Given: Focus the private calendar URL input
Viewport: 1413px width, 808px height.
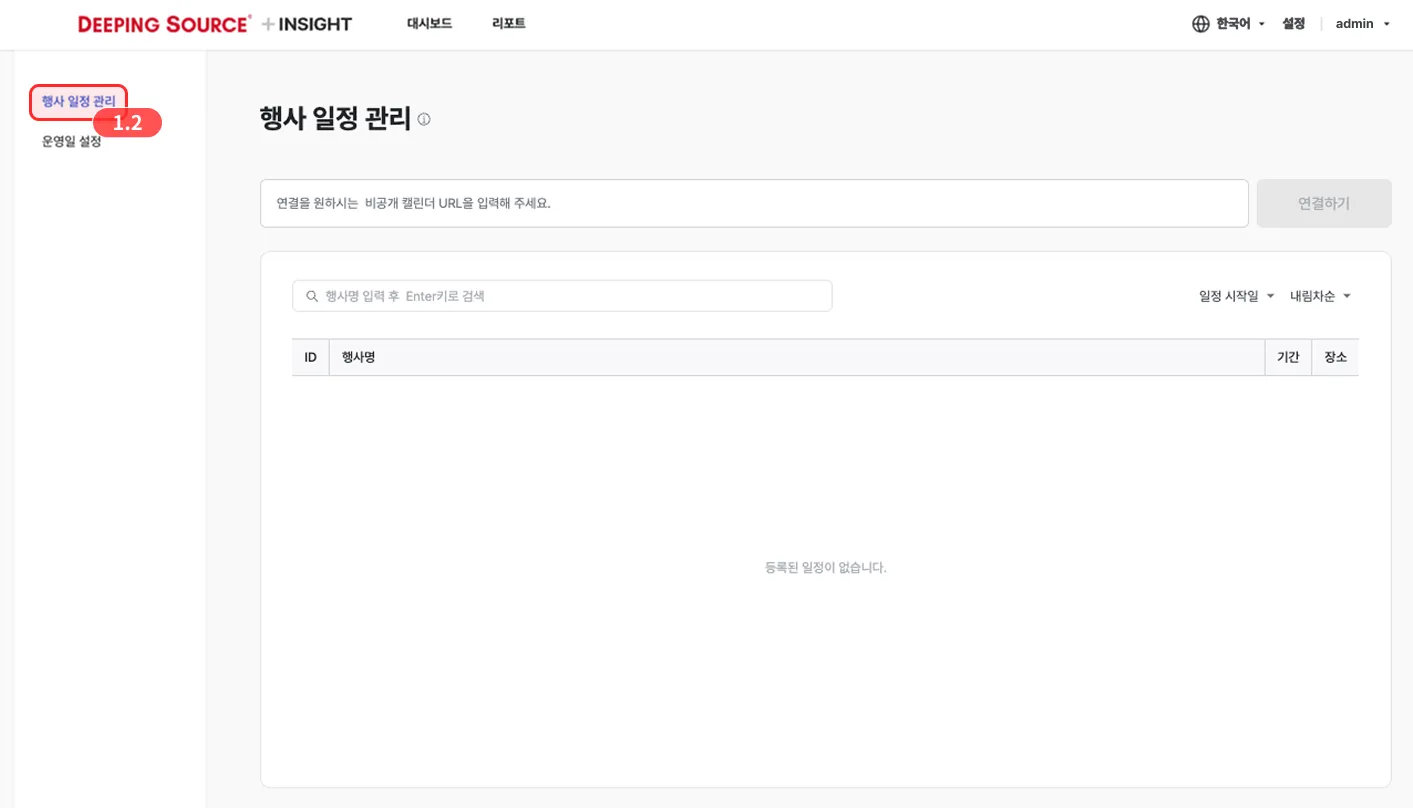Looking at the screenshot, I should pos(754,203).
